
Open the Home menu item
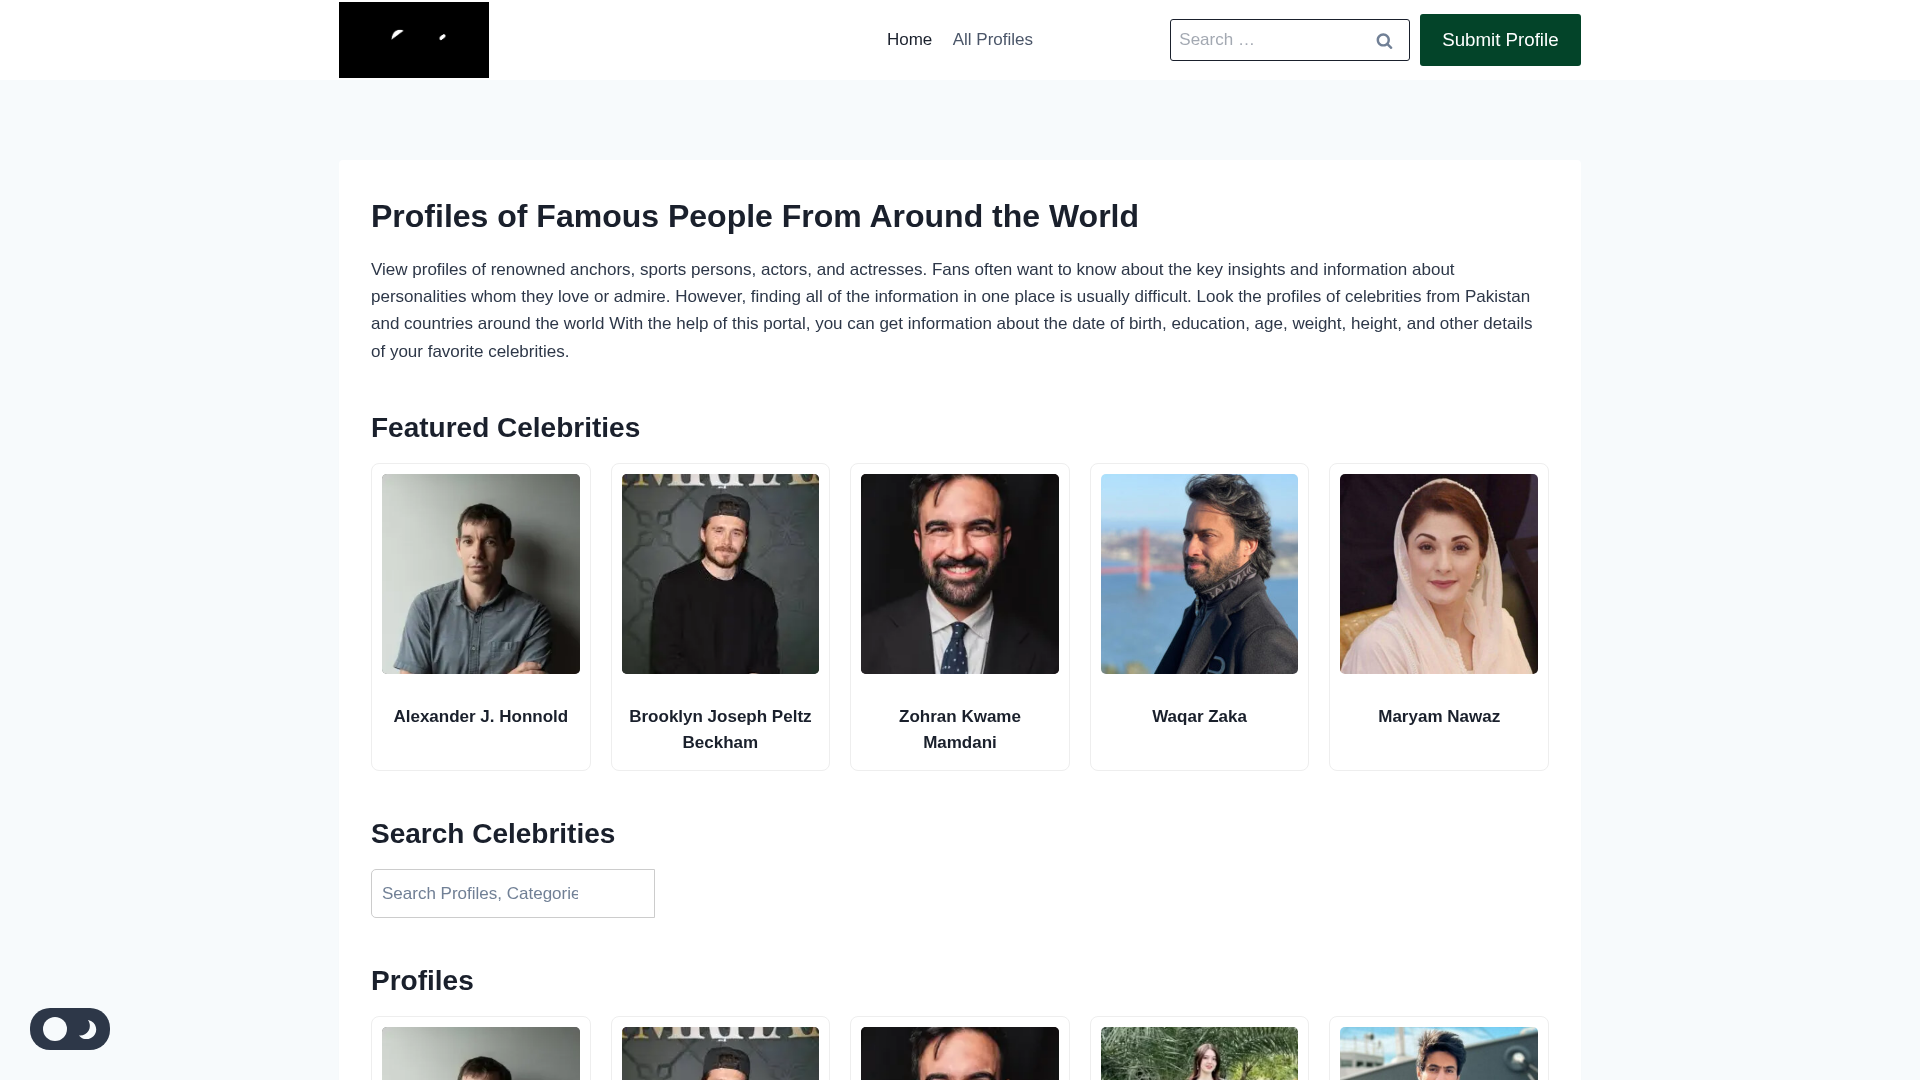pos(909,40)
